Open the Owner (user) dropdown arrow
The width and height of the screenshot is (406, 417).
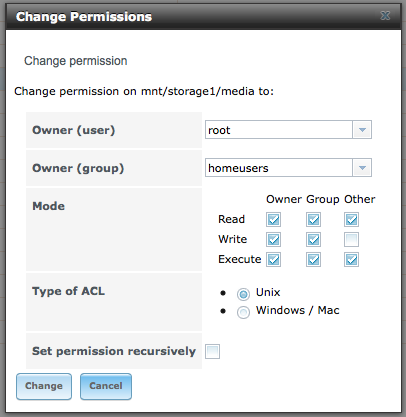pos(362,130)
